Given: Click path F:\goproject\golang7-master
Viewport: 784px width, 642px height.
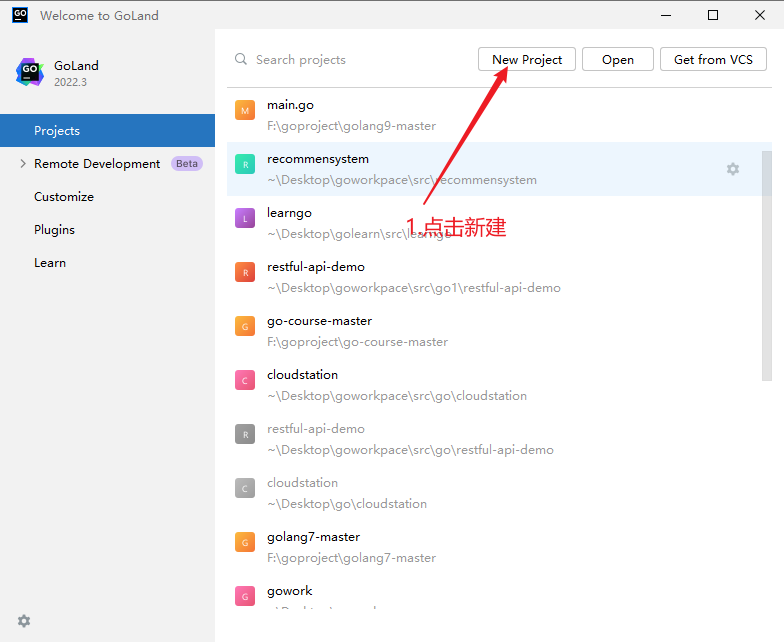Looking at the screenshot, I should coord(351,558).
